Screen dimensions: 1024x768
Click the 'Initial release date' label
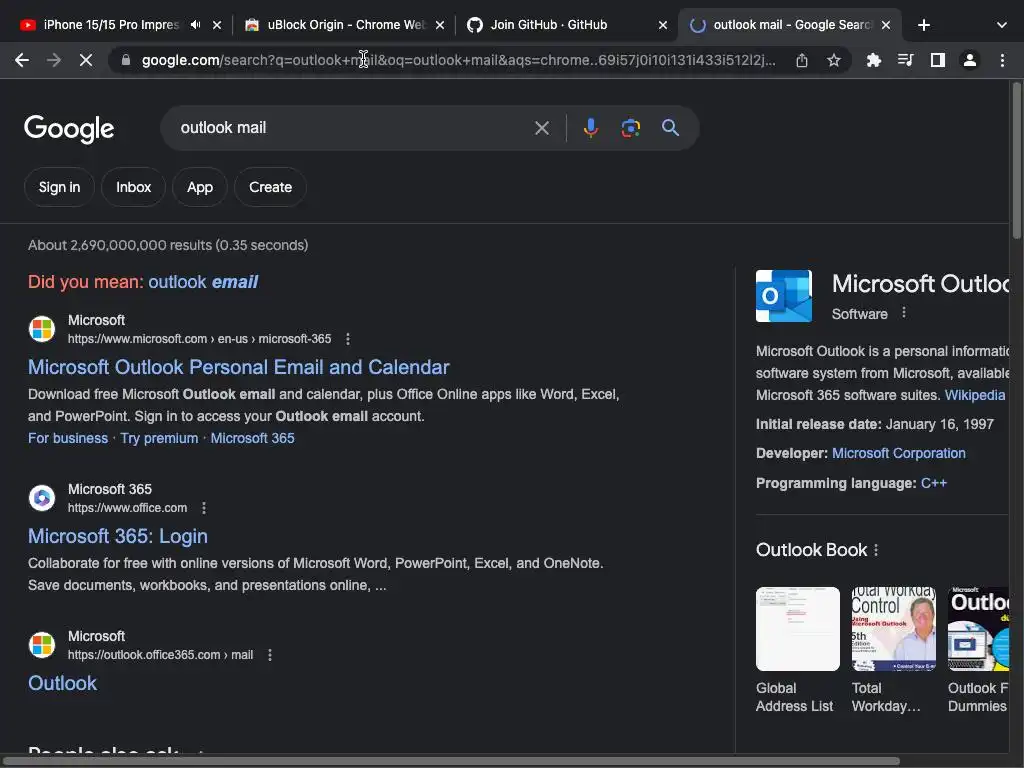818,424
